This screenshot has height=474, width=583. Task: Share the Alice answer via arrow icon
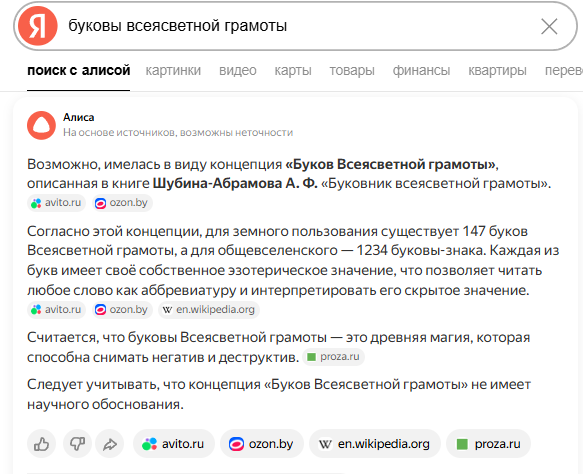(x=110, y=444)
